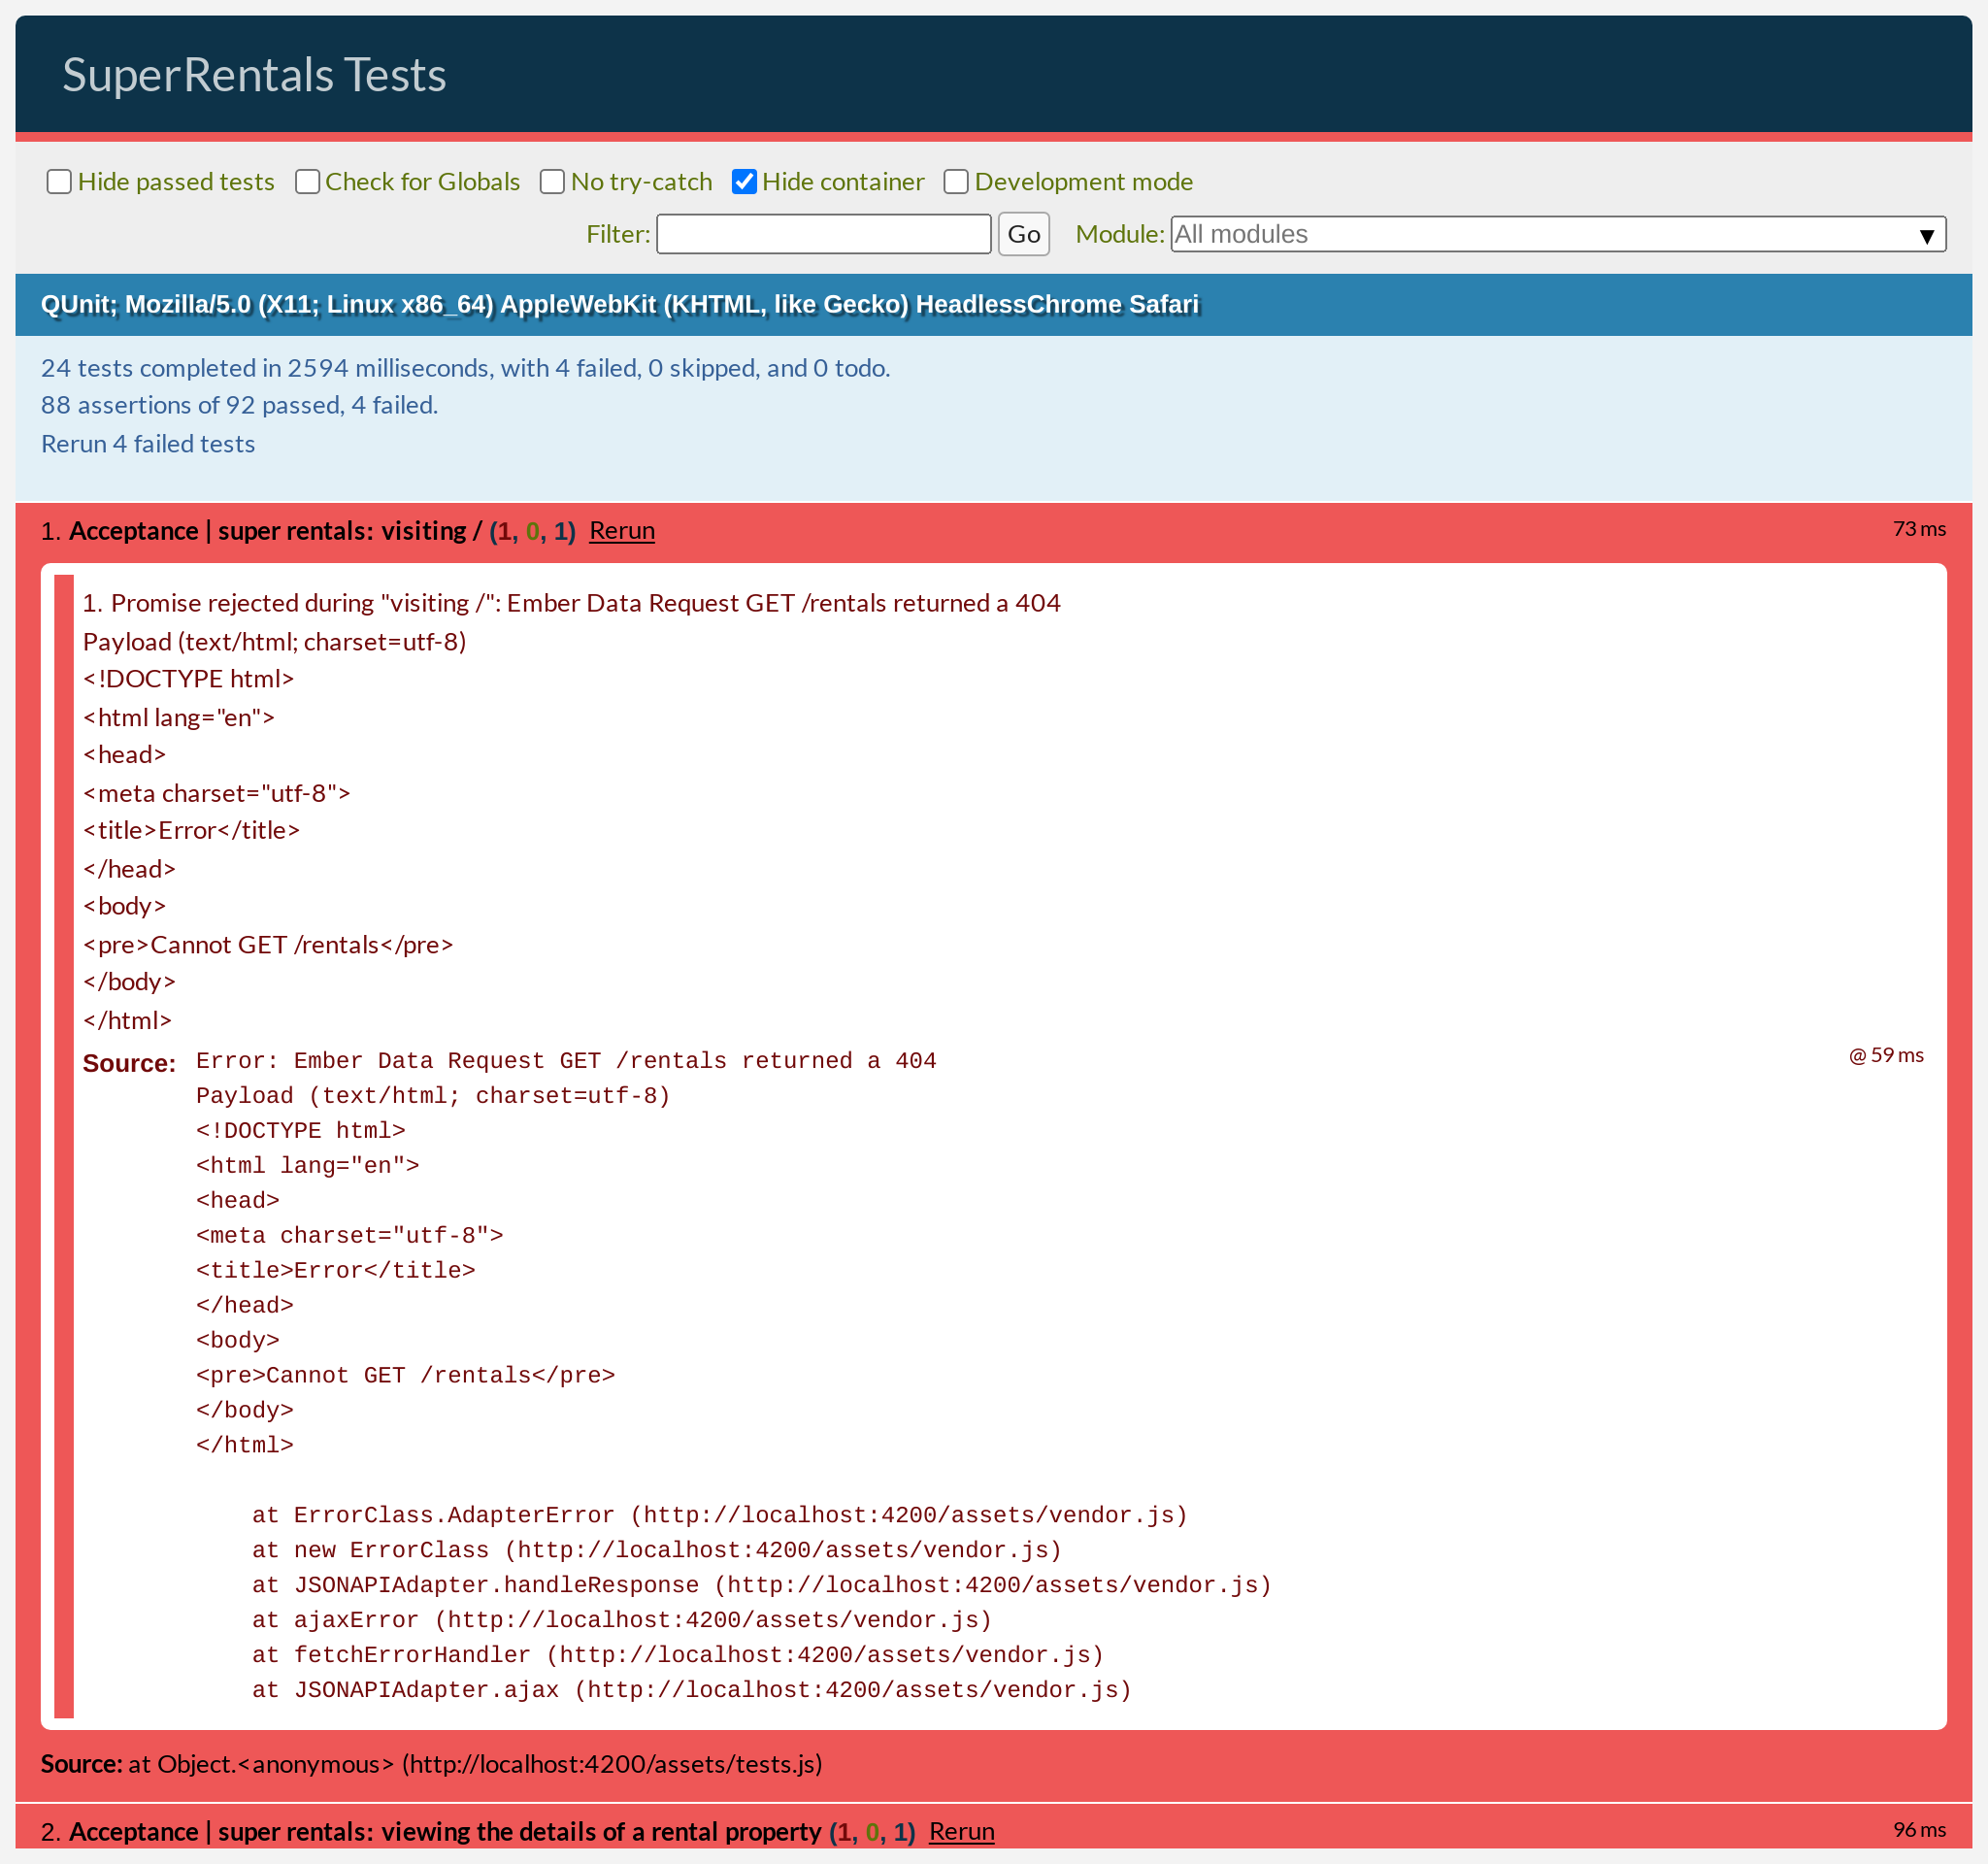Screen dimensions: 1988x1864
Task: Collapse the 'visiting /' test heading
Action: click(275, 531)
